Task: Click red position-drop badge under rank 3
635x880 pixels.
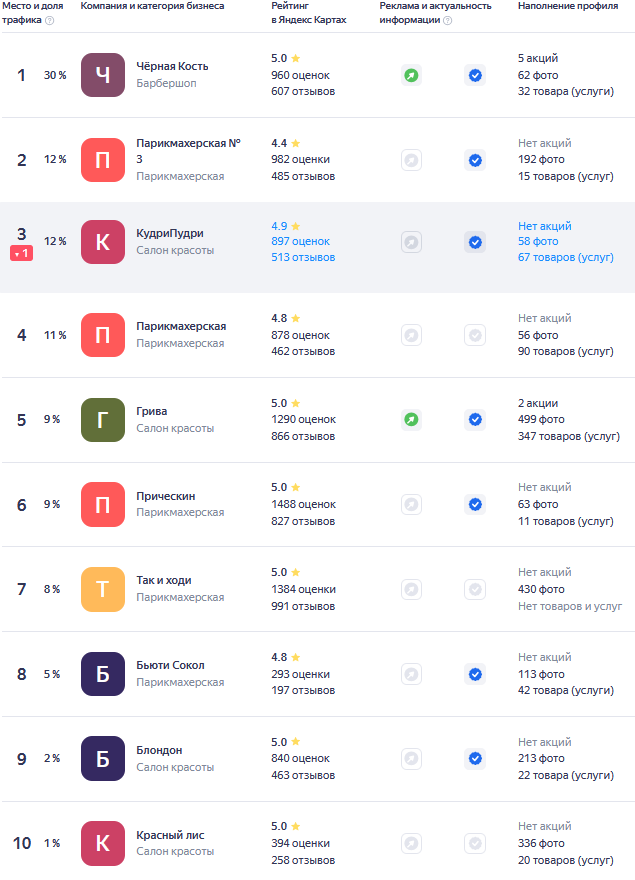Action: click(21, 254)
